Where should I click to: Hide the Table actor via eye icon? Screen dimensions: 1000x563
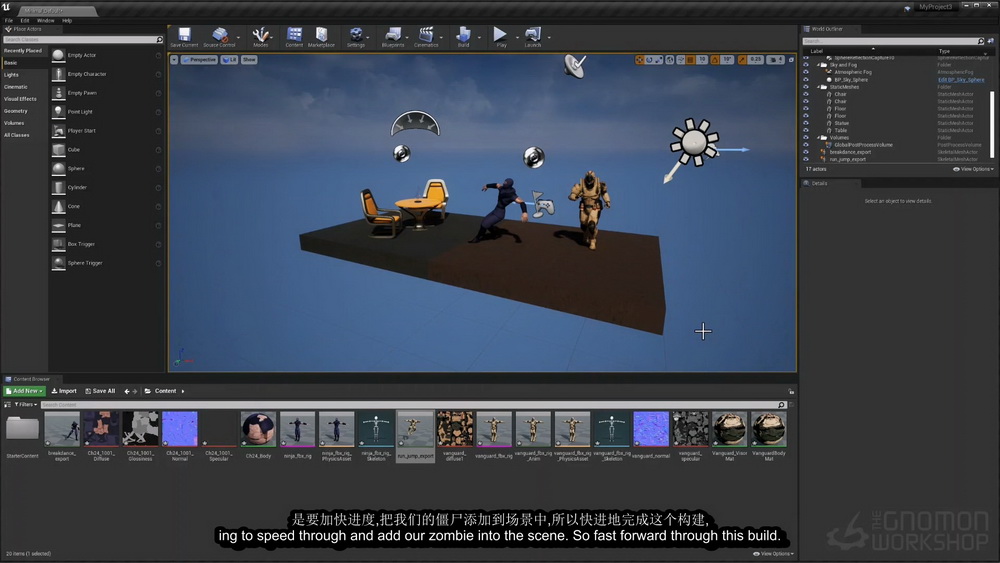(806, 130)
